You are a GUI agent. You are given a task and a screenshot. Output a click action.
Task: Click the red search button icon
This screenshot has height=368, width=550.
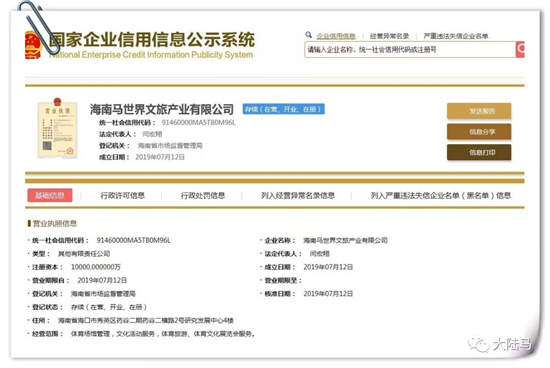[520, 49]
